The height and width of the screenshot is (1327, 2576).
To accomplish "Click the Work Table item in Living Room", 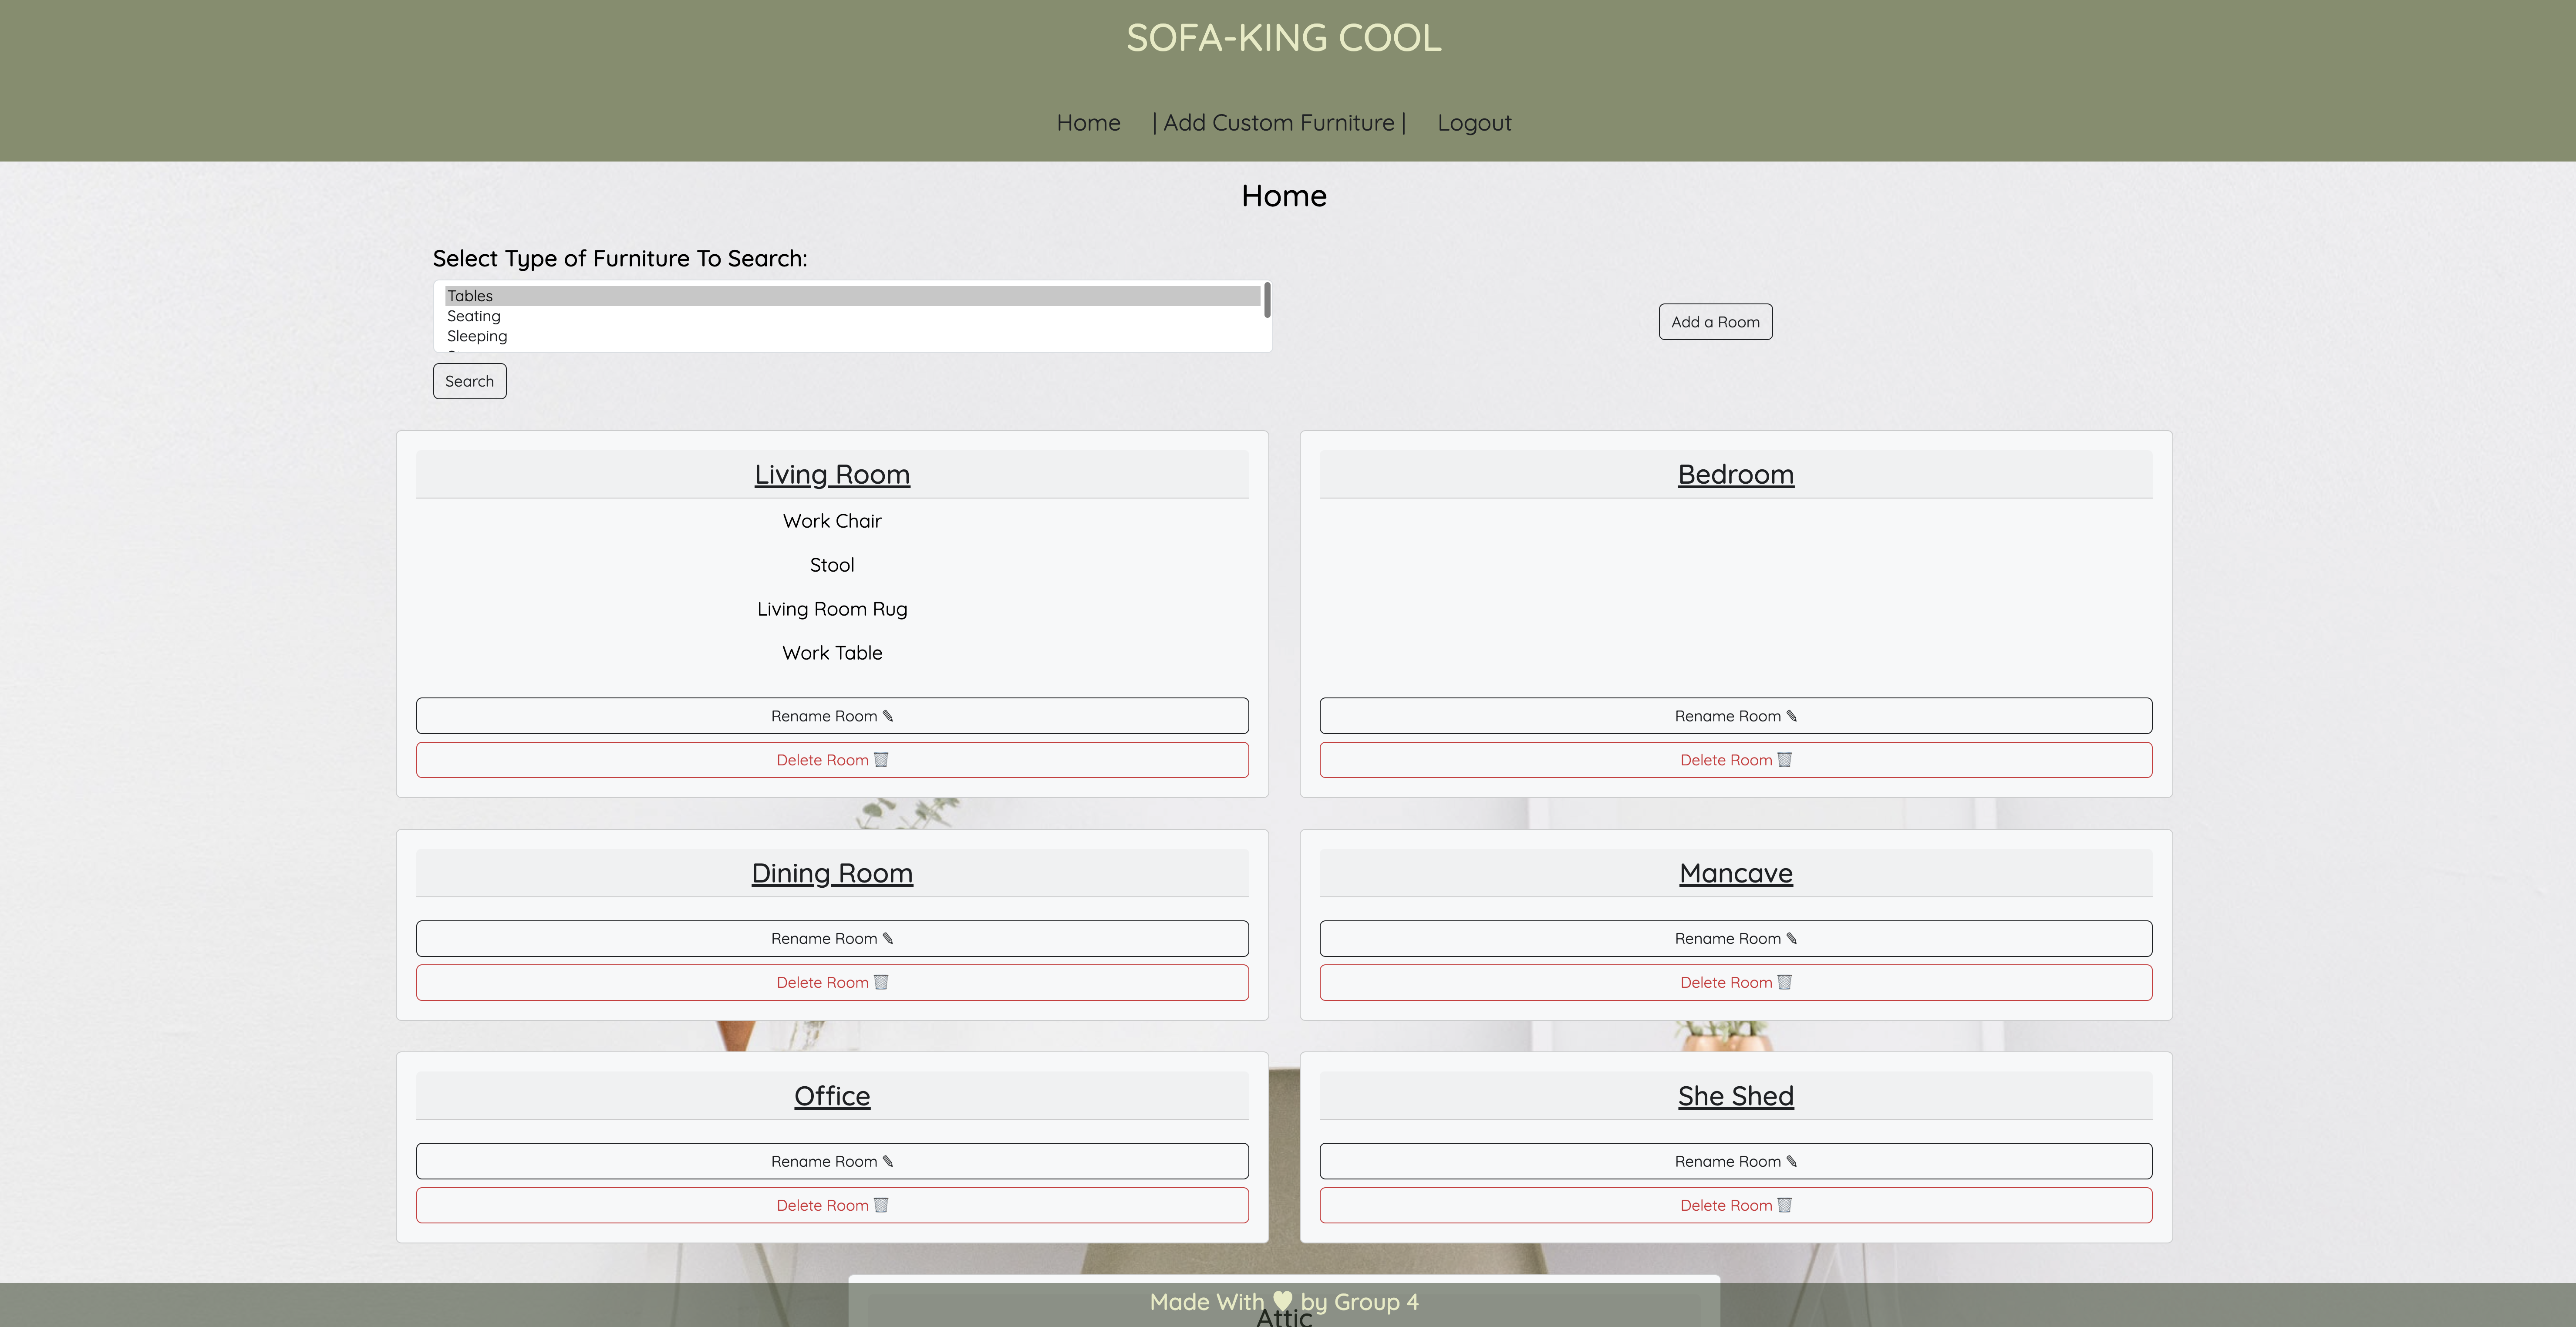I will pos(832,653).
